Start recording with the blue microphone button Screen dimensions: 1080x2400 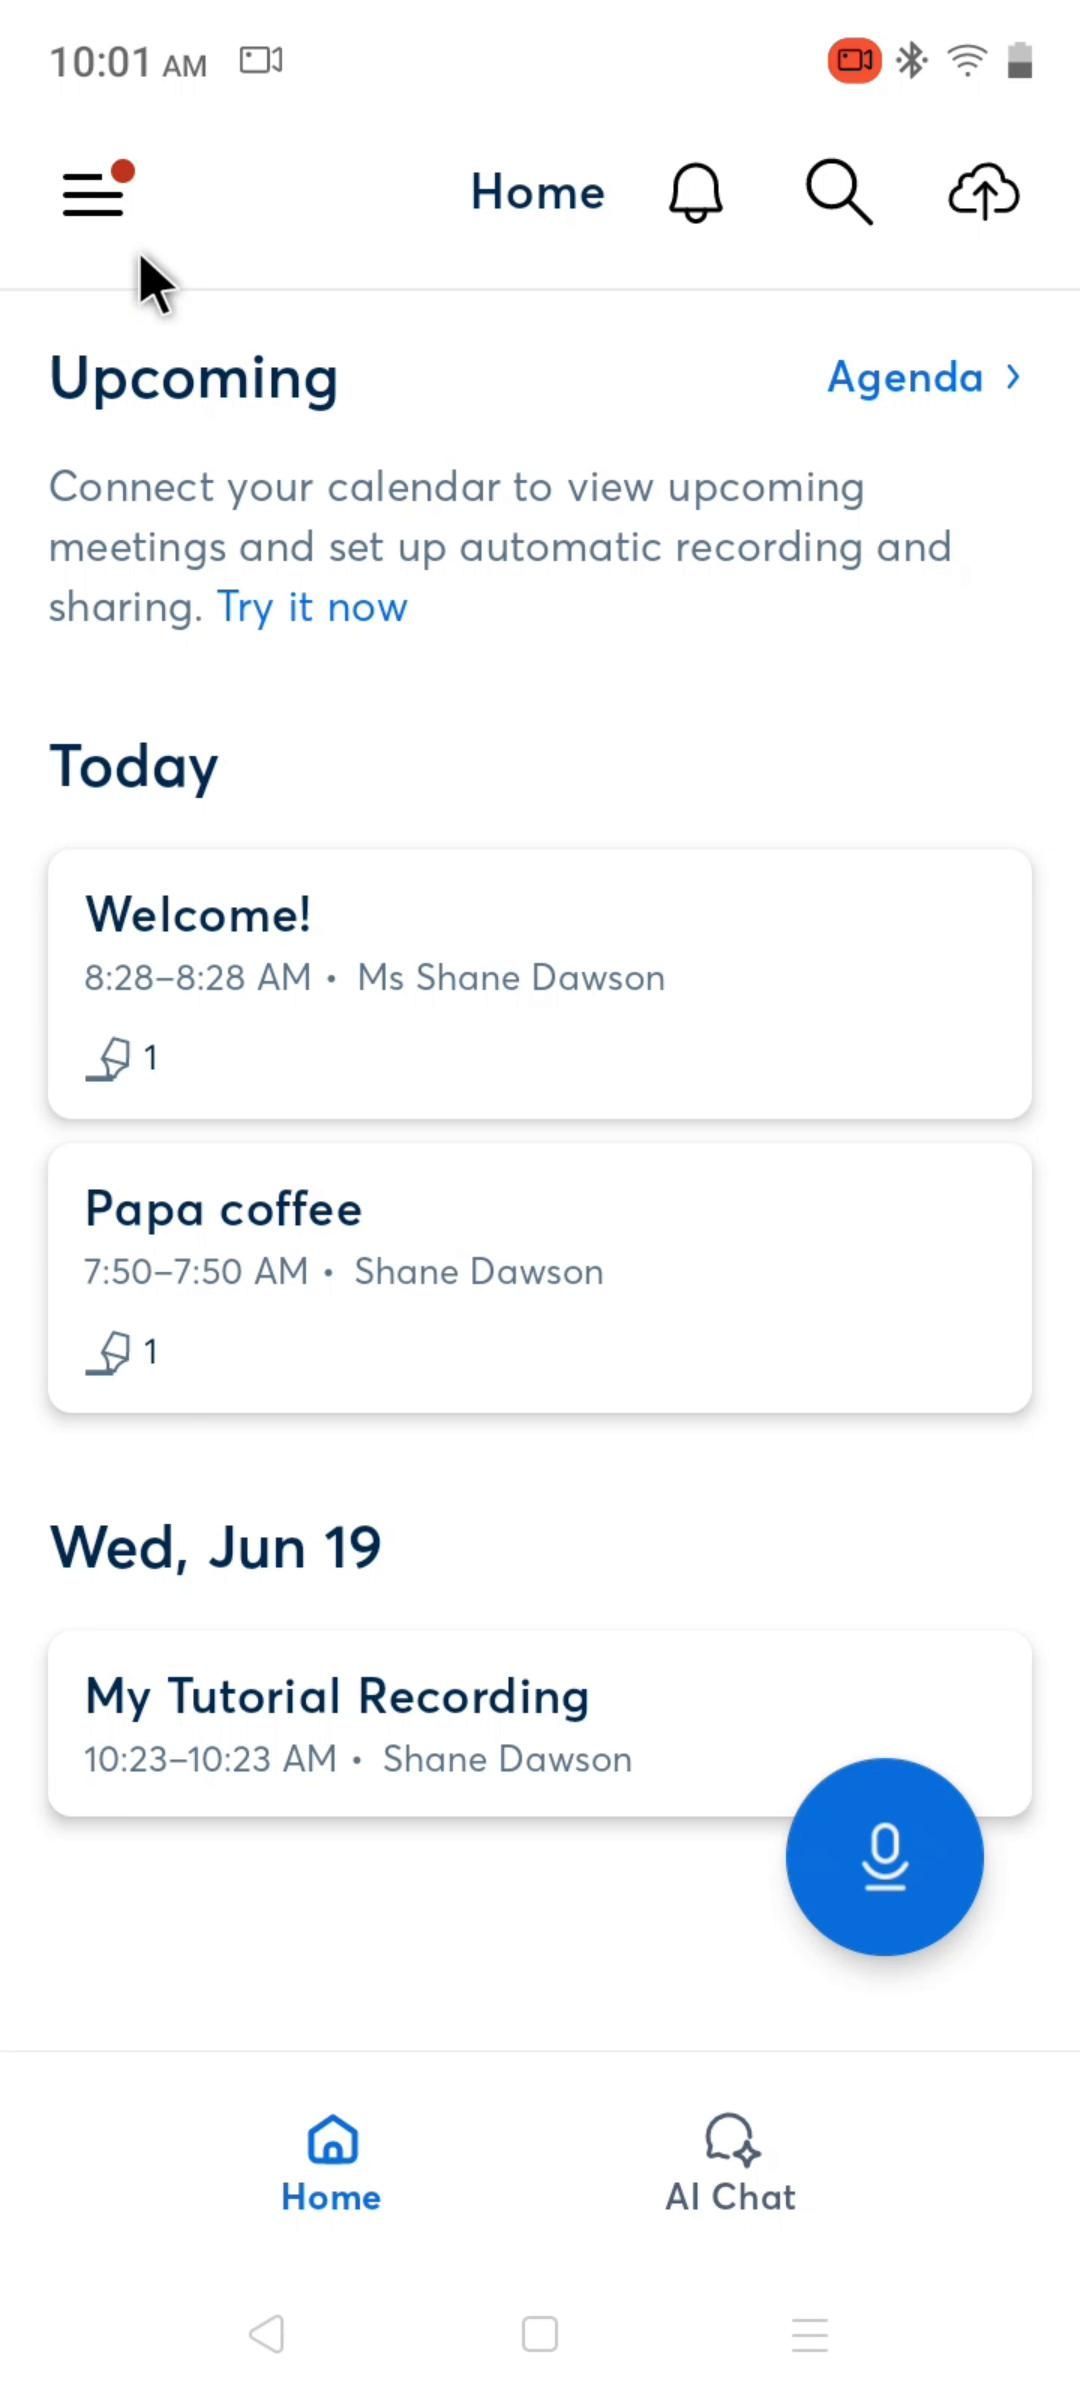click(x=884, y=1856)
